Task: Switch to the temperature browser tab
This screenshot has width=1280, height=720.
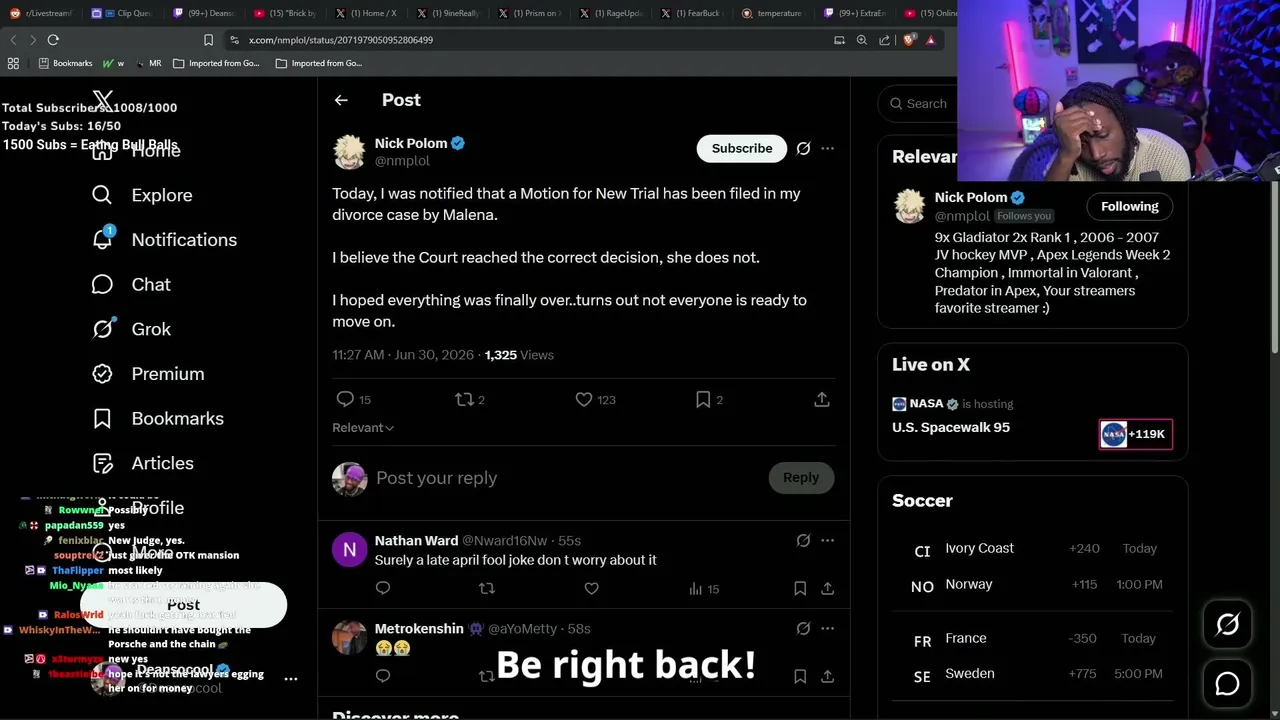Action: 774,13
